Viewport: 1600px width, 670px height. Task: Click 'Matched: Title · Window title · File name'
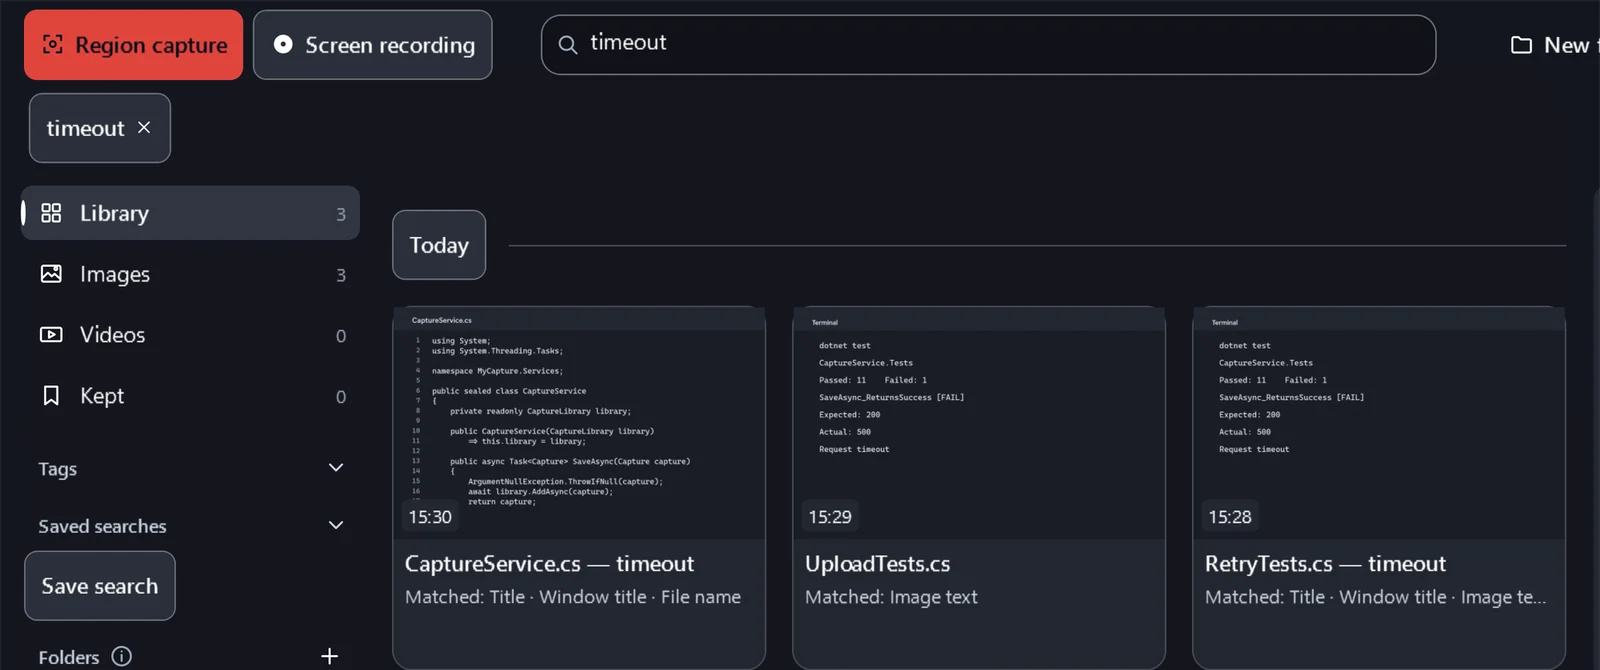pyautogui.click(x=573, y=597)
